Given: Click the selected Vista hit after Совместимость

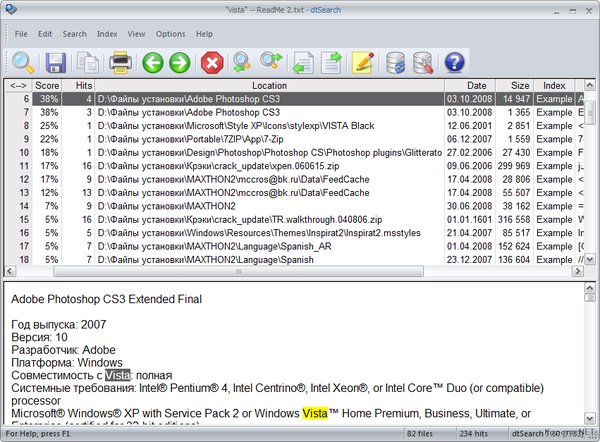Looking at the screenshot, I should pos(117,375).
